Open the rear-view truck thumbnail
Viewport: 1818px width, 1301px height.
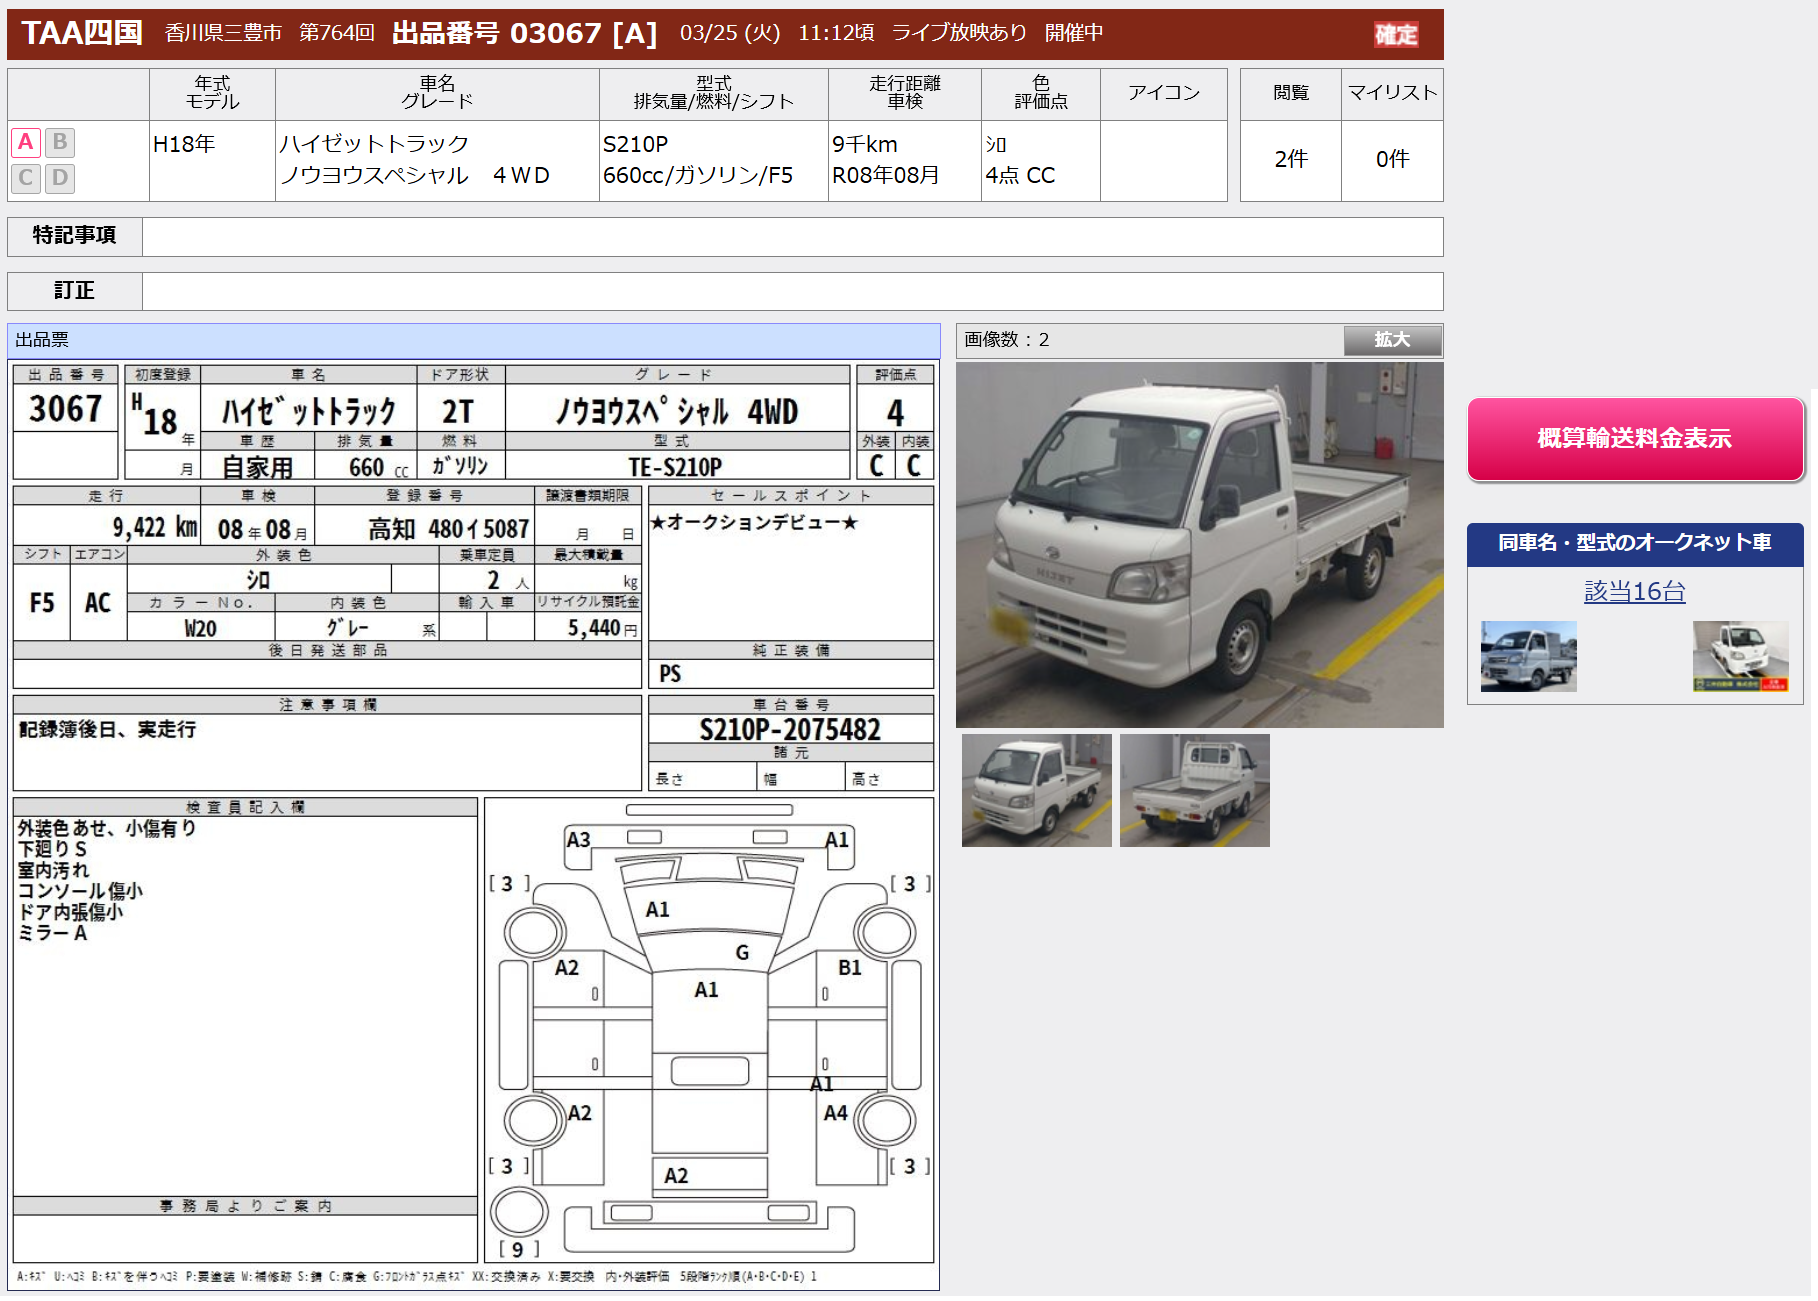point(1194,790)
